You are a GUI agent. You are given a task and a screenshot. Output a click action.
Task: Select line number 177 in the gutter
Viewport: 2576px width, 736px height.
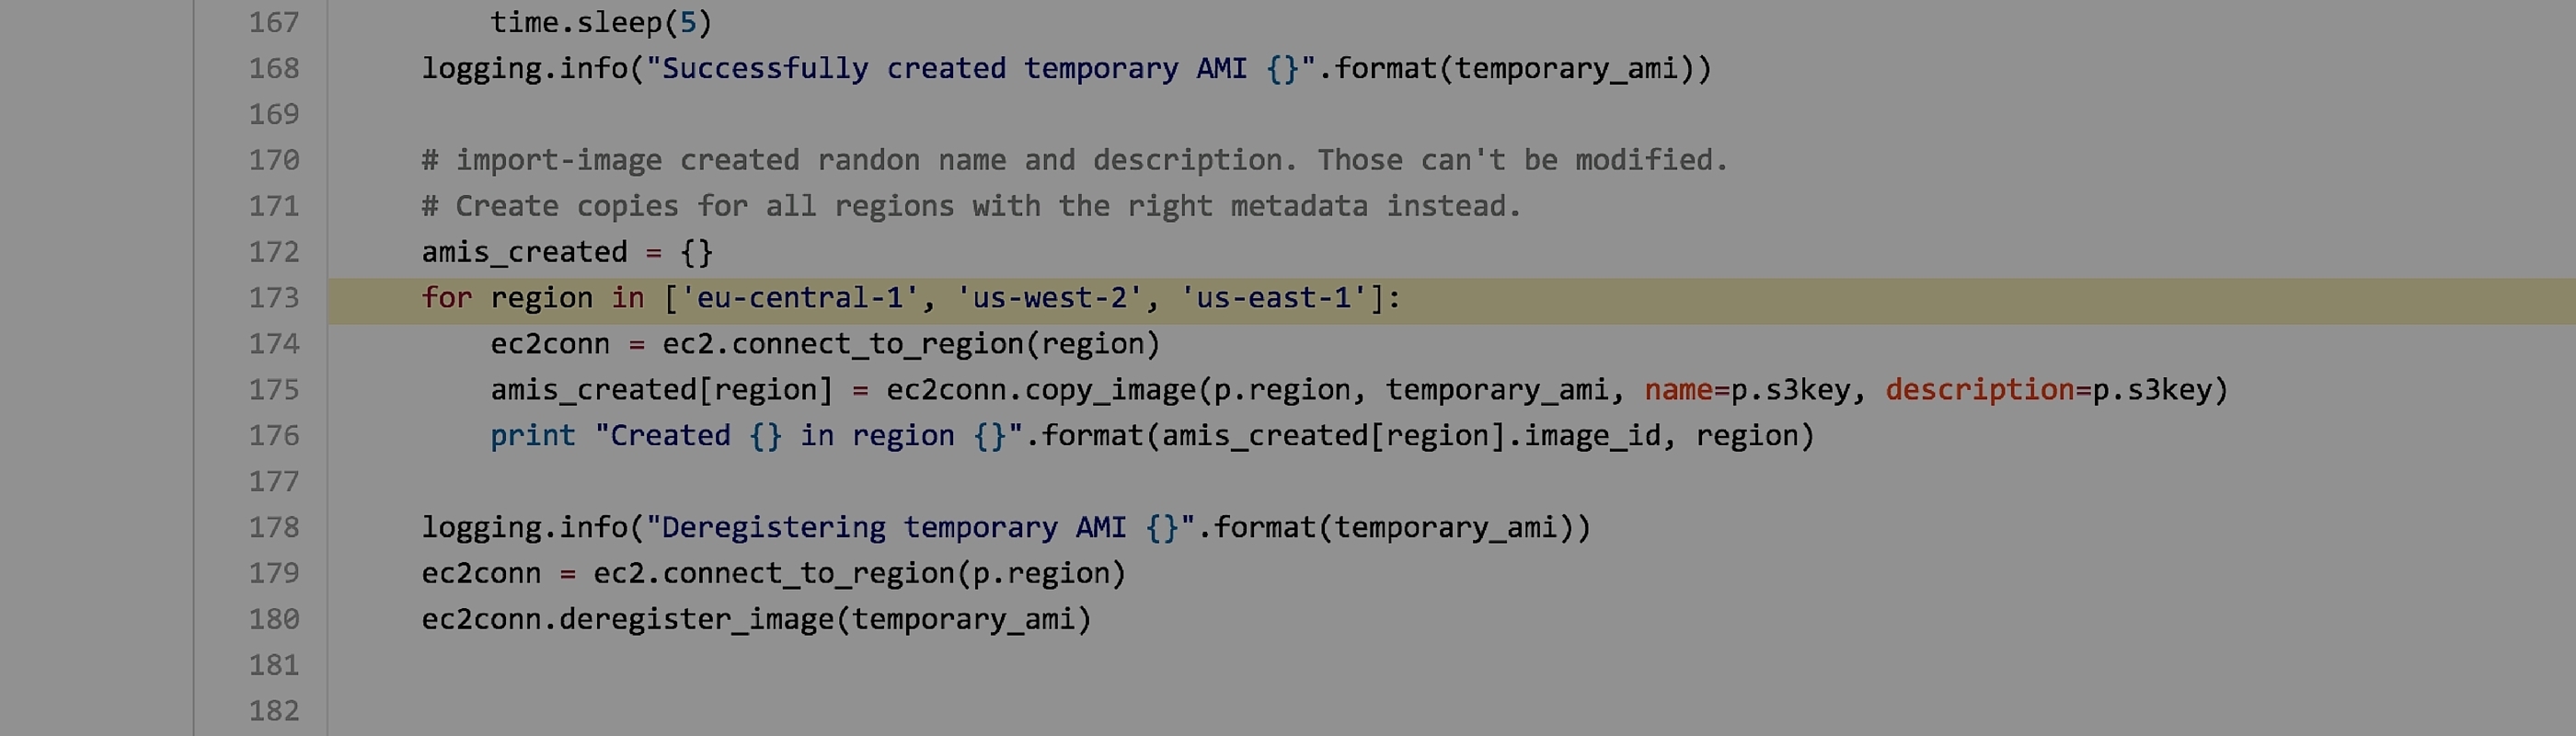click(x=274, y=482)
